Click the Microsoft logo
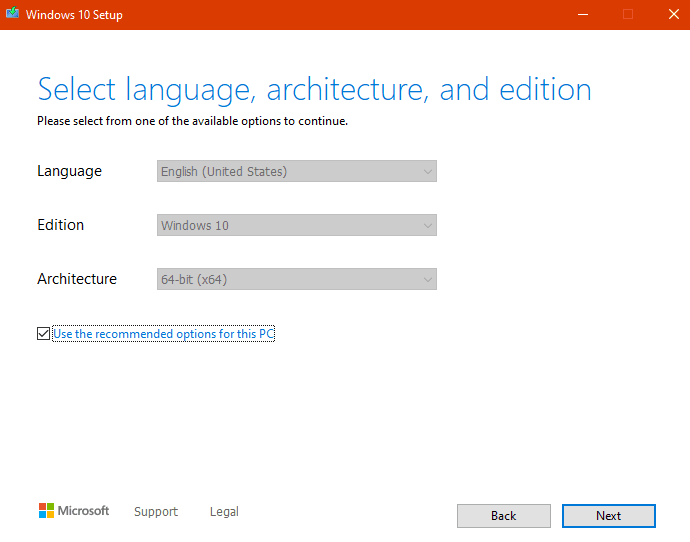Viewport: 690px width, 542px height. click(73, 511)
